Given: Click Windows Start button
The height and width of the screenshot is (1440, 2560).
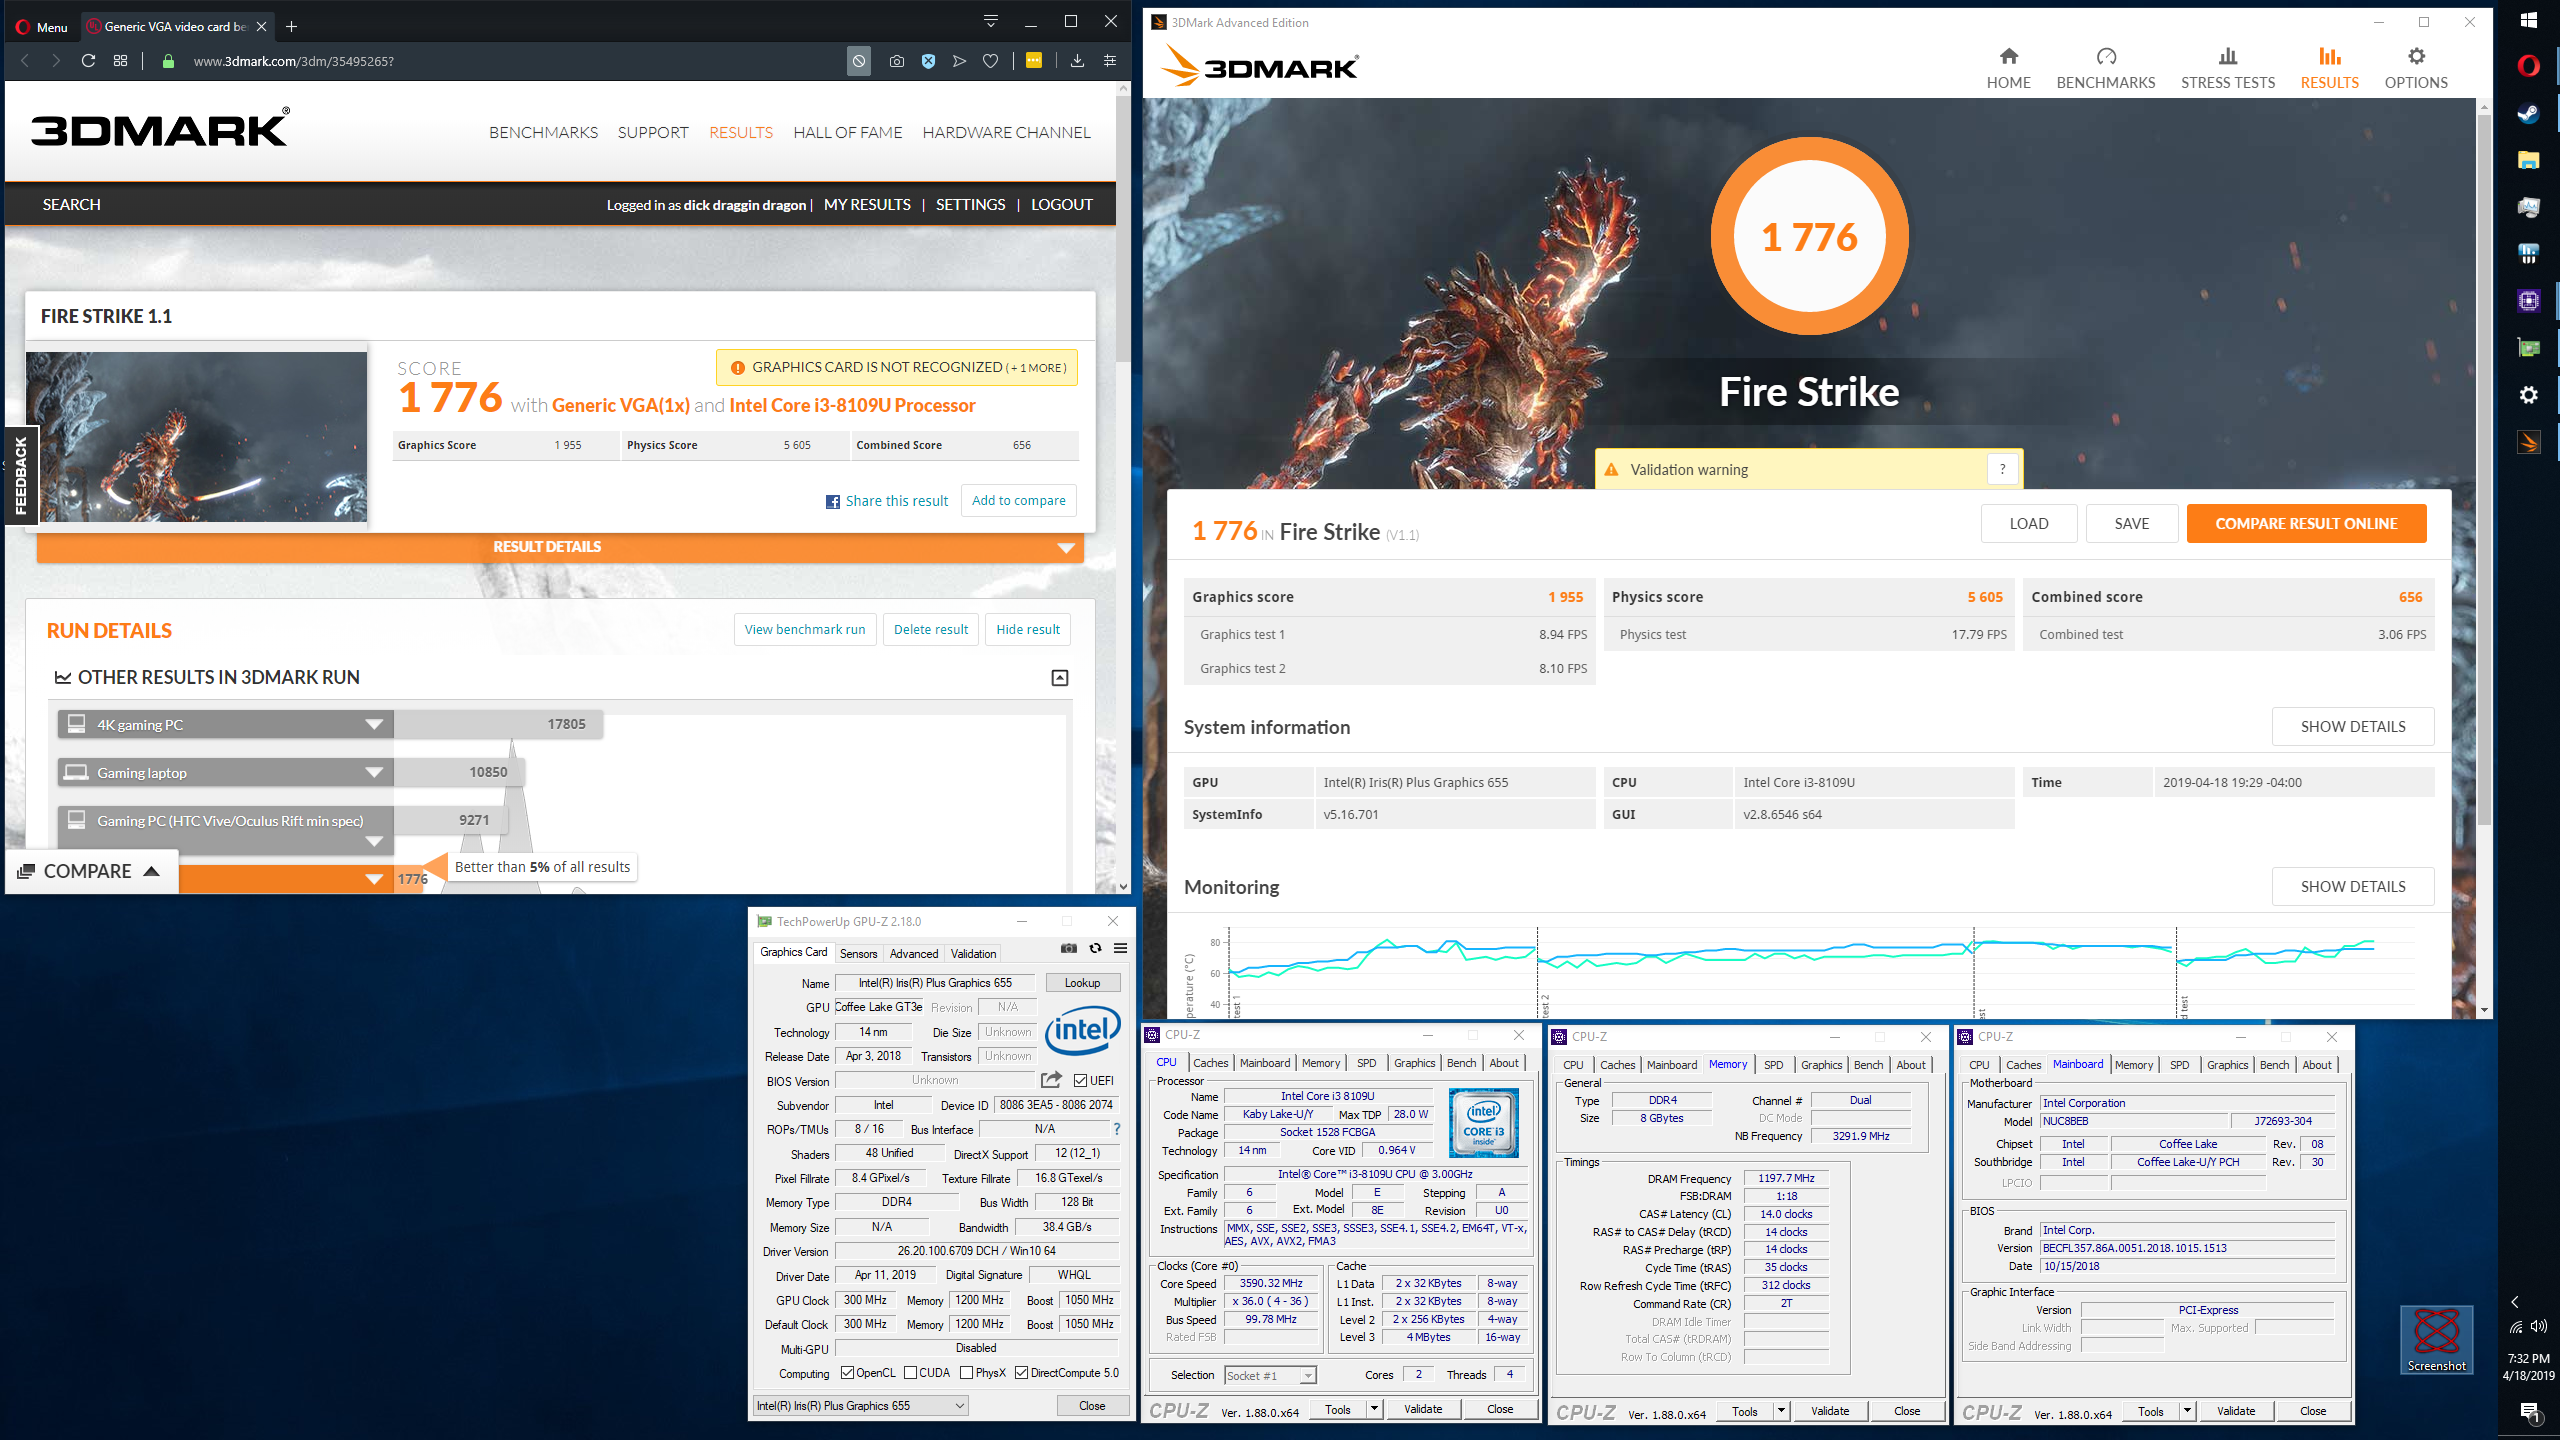Looking at the screenshot, I should pos(2528,20).
